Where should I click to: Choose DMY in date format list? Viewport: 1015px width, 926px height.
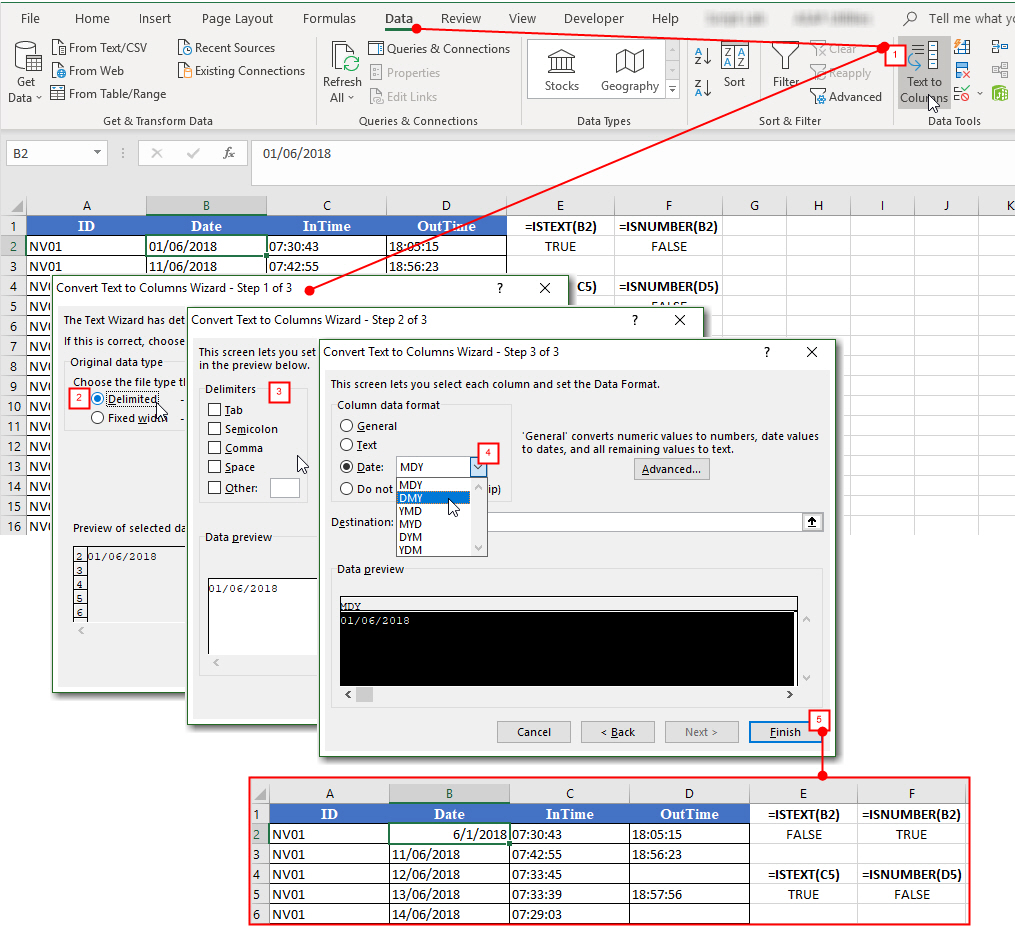(433, 498)
